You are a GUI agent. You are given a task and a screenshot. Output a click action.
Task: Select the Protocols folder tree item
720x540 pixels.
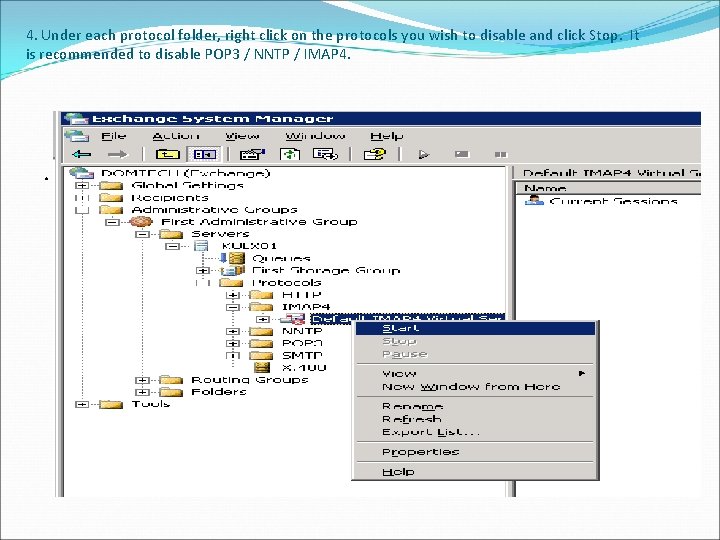click(287, 282)
